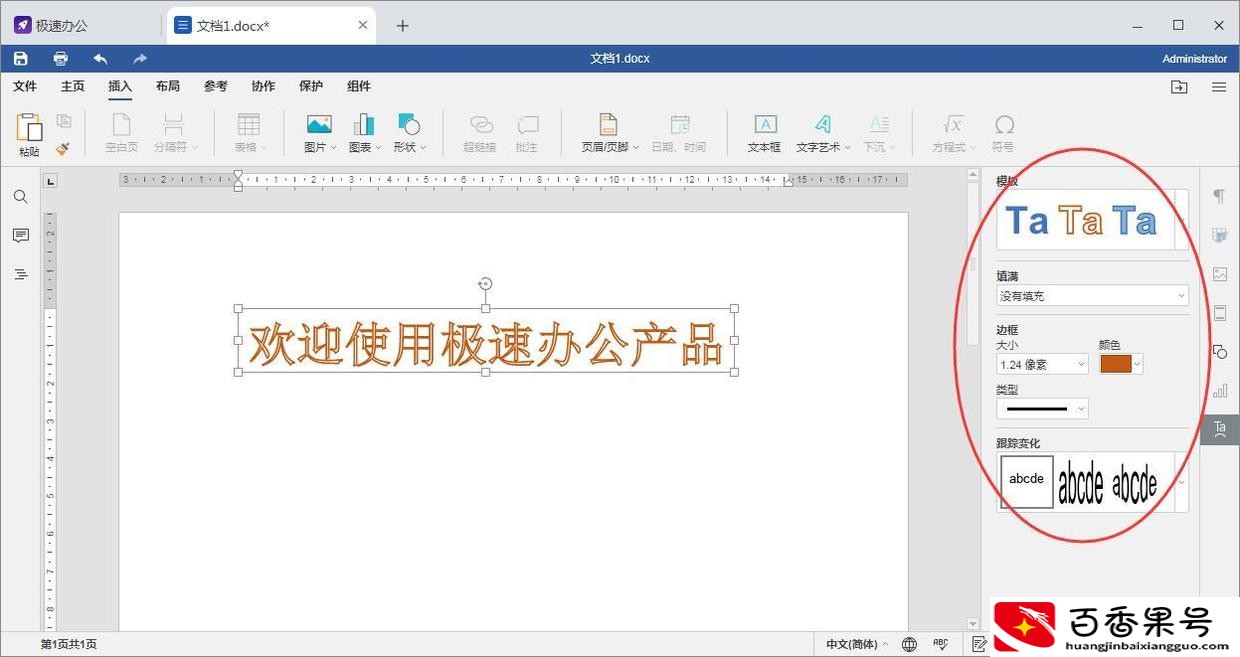Insert a 文本框 text box
Viewport: 1240px width, 657px height.
pyautogui.click(x=764, y=133)
